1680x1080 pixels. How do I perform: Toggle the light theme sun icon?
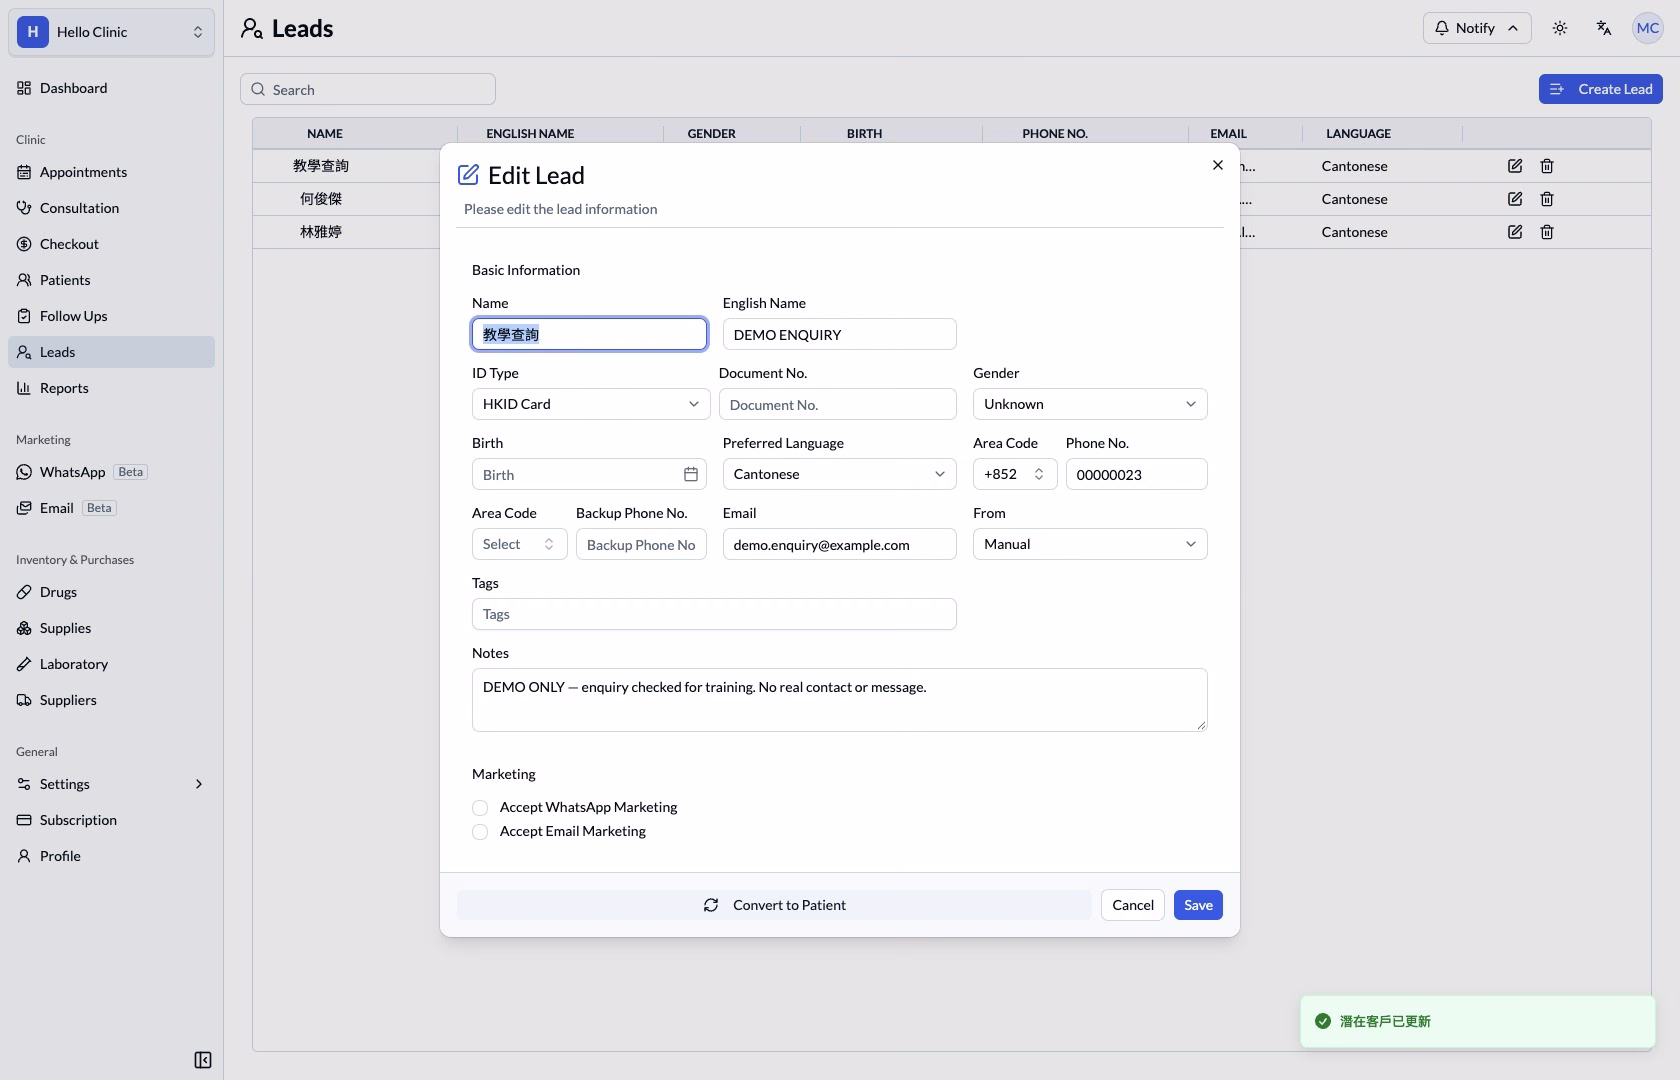tap(1560, 28)
